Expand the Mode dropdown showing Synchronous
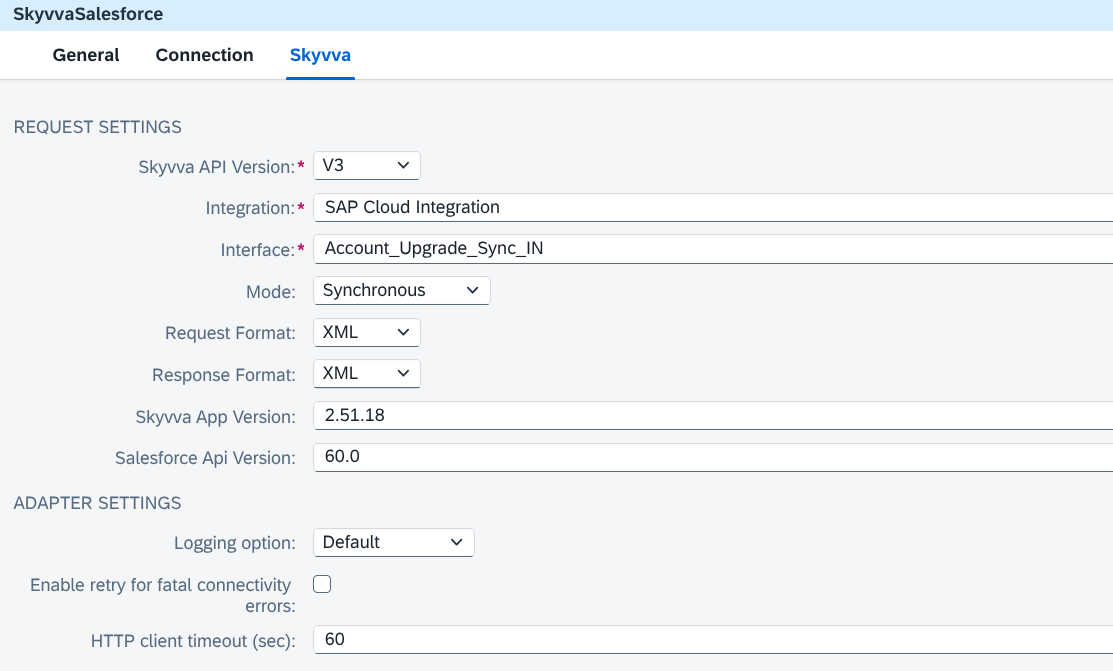Viewport: 1113px width, 671px height. point(402,290)
